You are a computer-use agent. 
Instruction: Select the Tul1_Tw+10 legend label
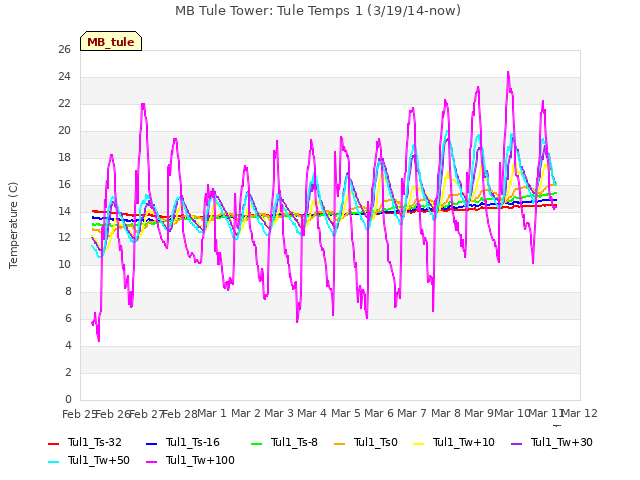coord(464,442)
